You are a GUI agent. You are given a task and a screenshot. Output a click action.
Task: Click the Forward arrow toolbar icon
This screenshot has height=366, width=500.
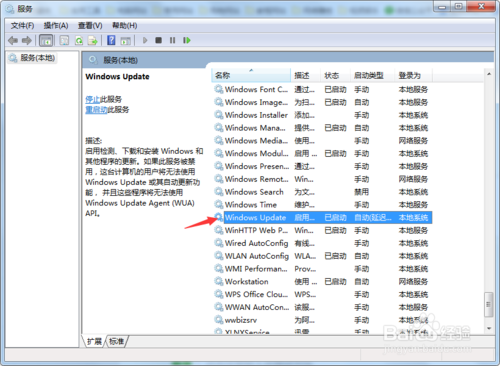[27, 40]
